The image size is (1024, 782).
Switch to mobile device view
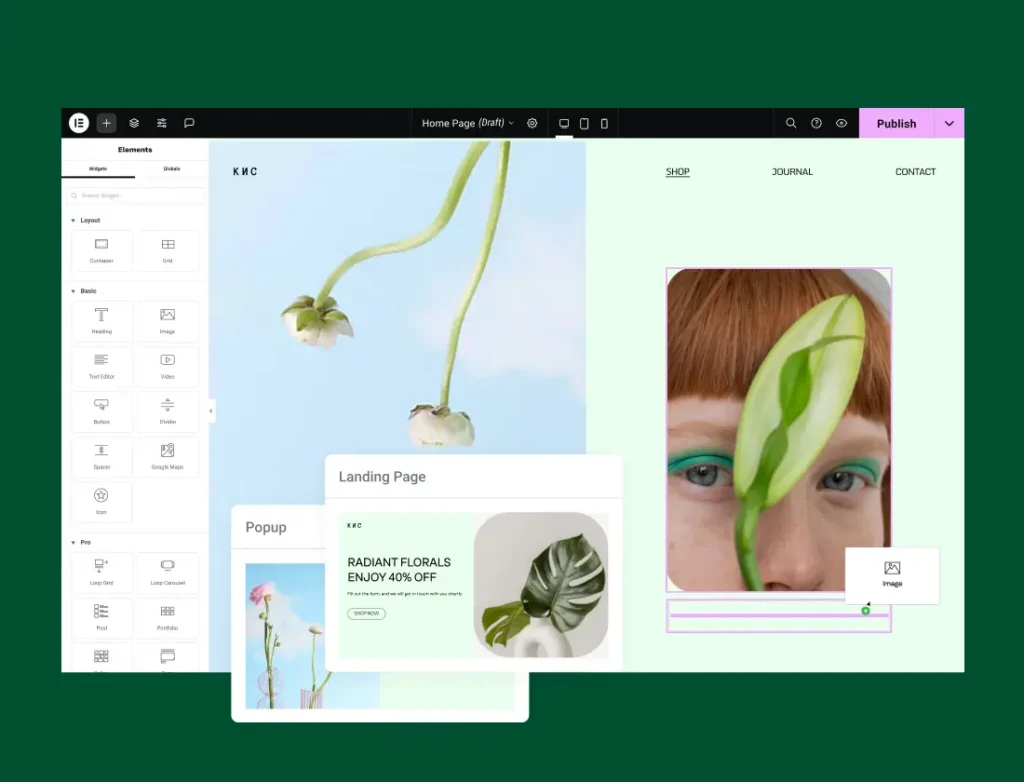click(604, 123)
